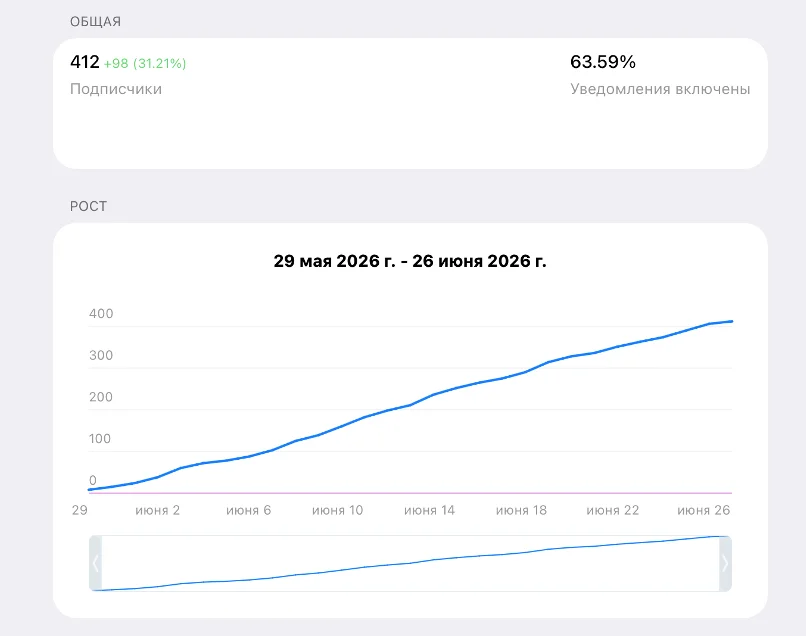Click the 200 y-axis label
Image resolution: width=806 pixels, height=636 pixels.
point(101,397)
